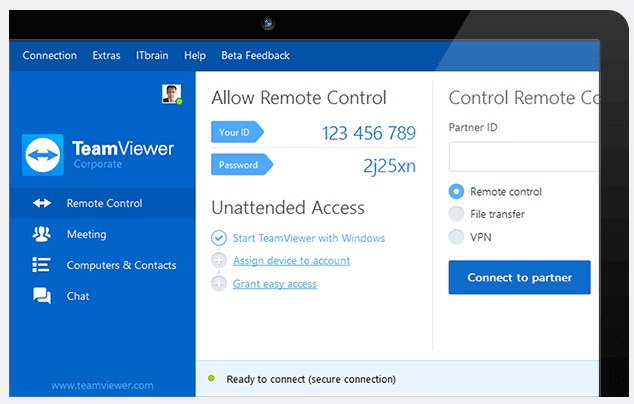
Task: Click the TeamViewer logo icon
Action: coord(42,155)
